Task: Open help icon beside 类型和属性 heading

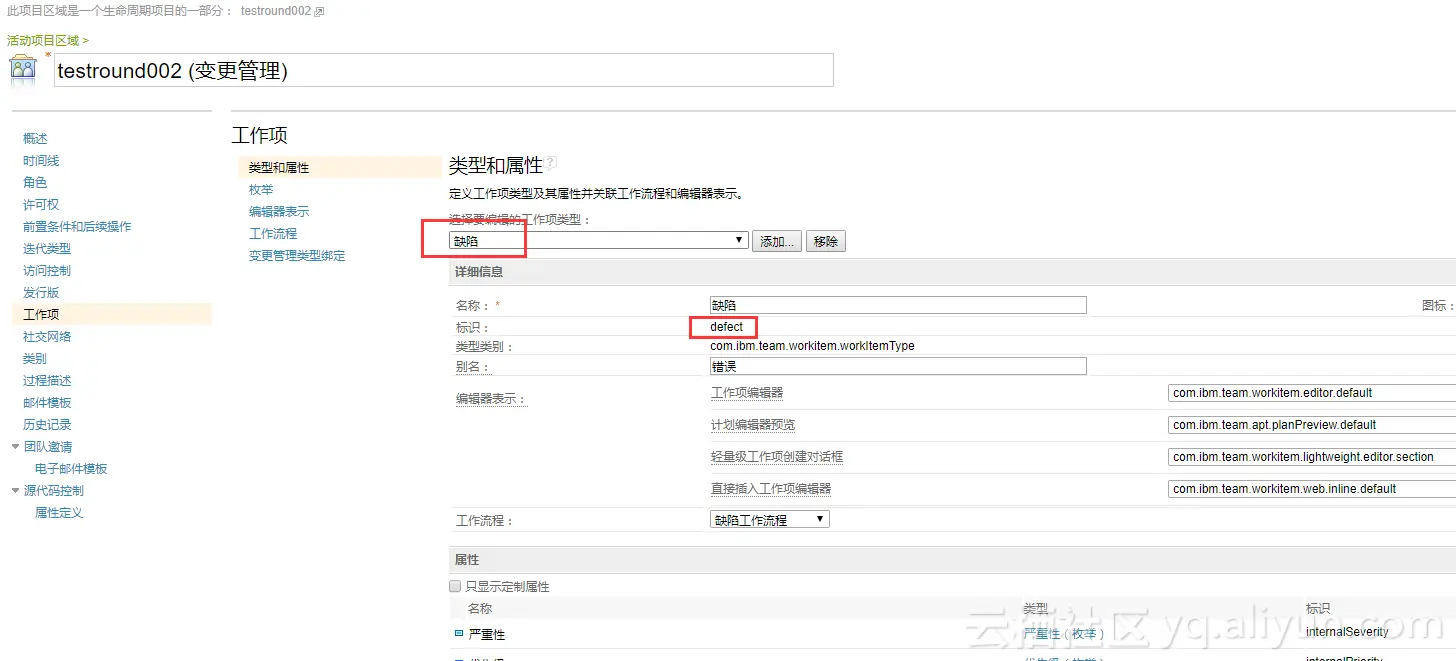Action: pos(550,163)
